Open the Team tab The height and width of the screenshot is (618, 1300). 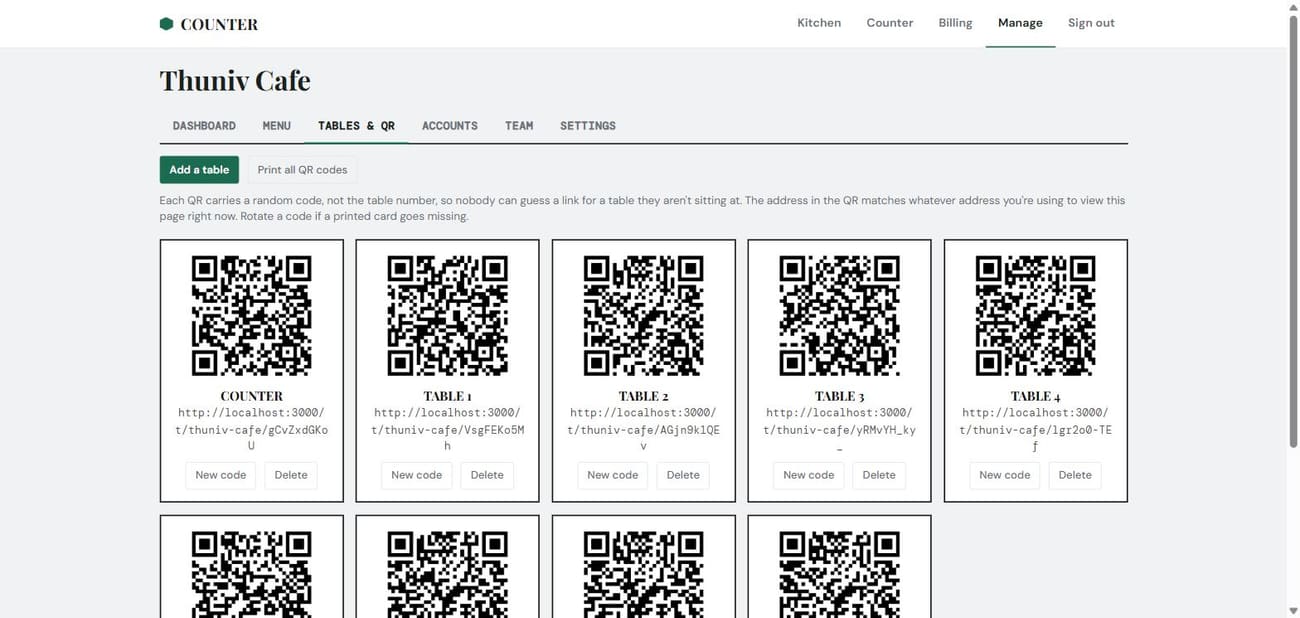click(519, 126)
